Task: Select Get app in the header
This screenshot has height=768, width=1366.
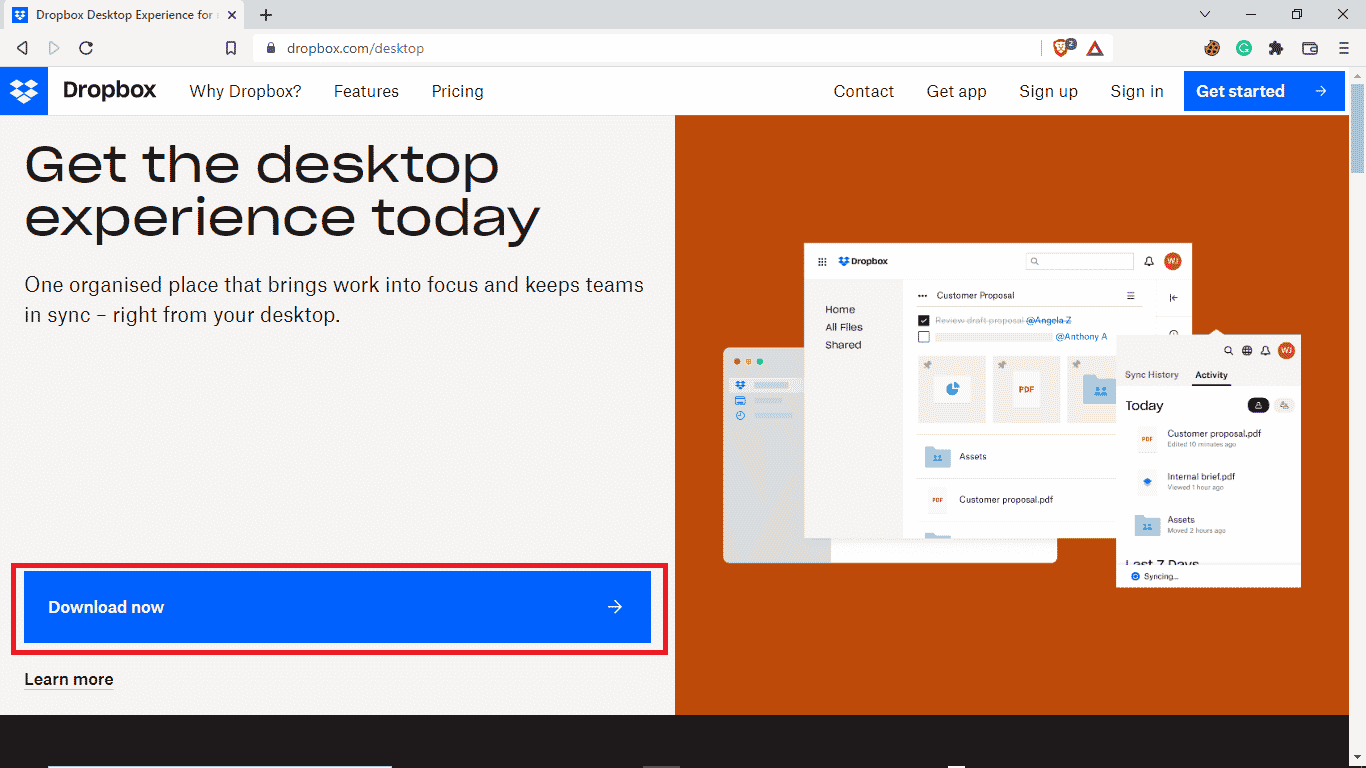Action: 957,91
